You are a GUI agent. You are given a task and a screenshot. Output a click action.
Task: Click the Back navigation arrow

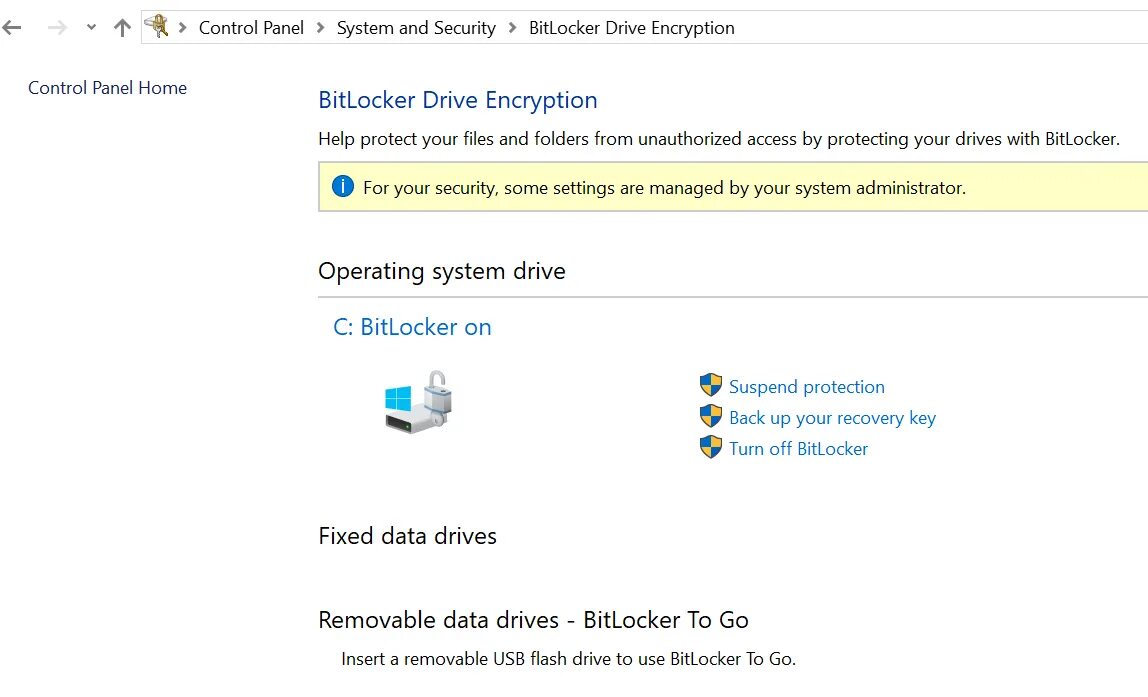(x=12, y=28)
